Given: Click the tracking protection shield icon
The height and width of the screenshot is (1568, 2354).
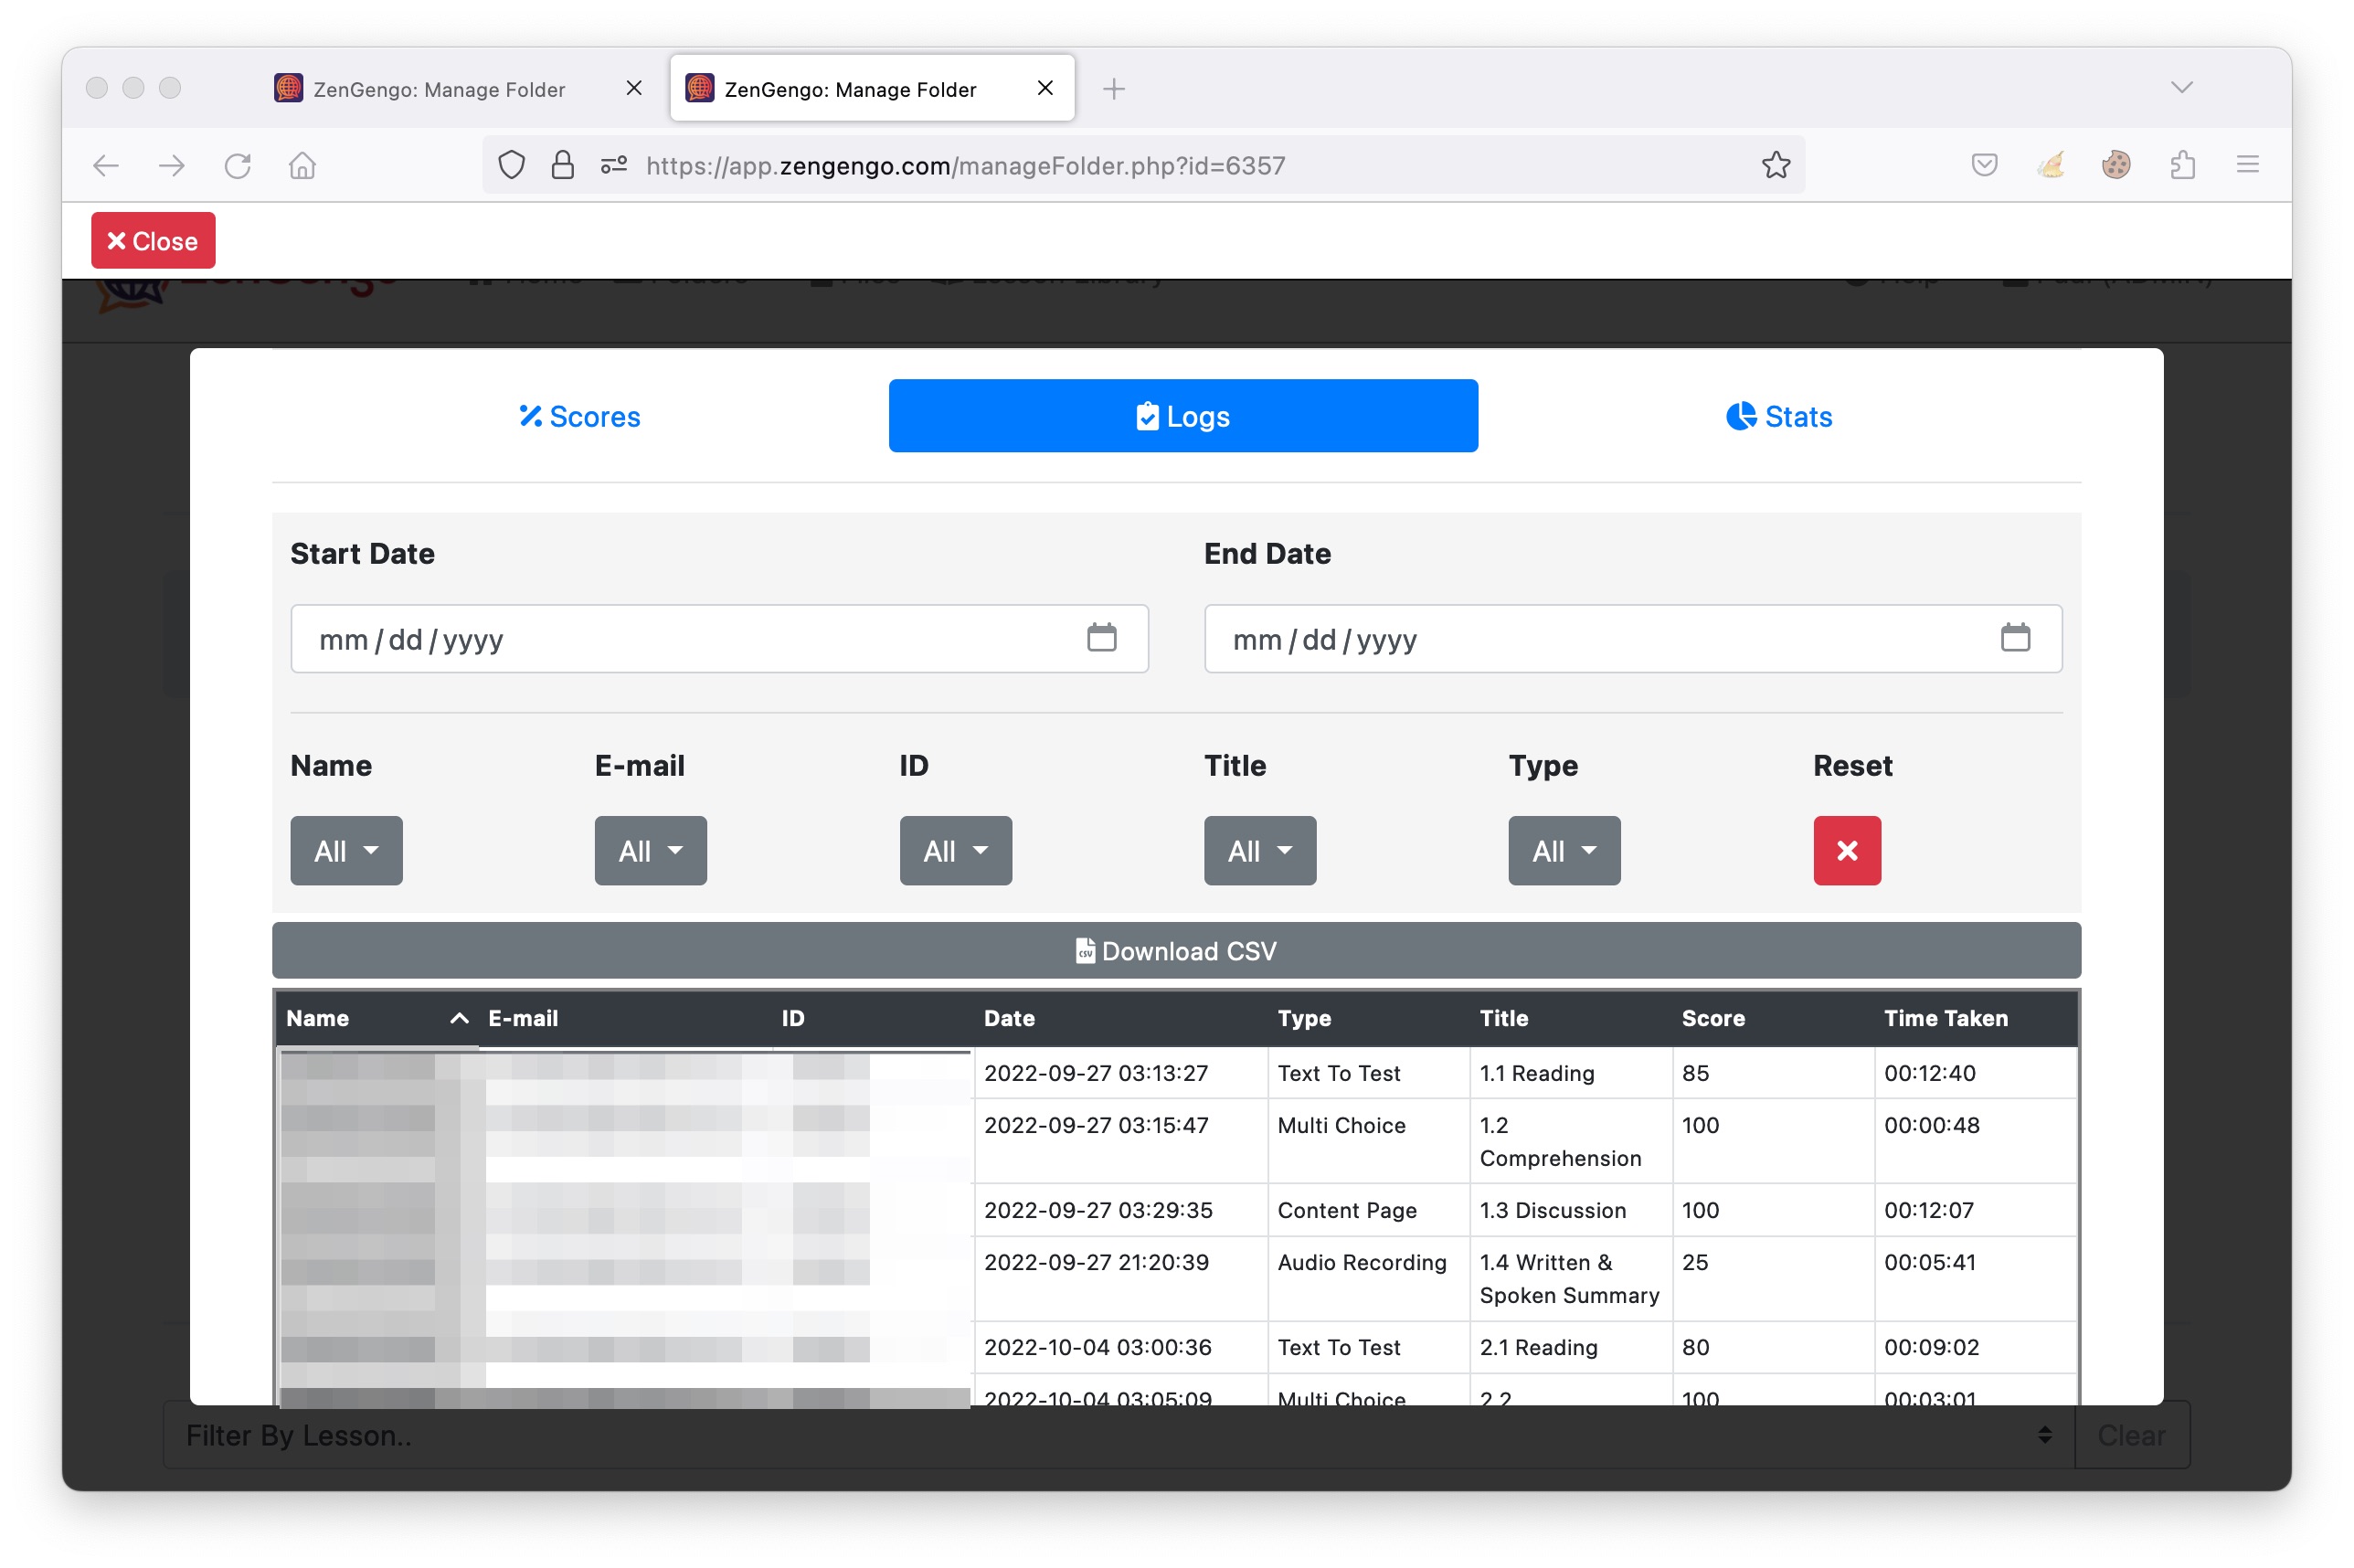Looking at the screenshot, I should pyautogui.click(x=511, y=165).
